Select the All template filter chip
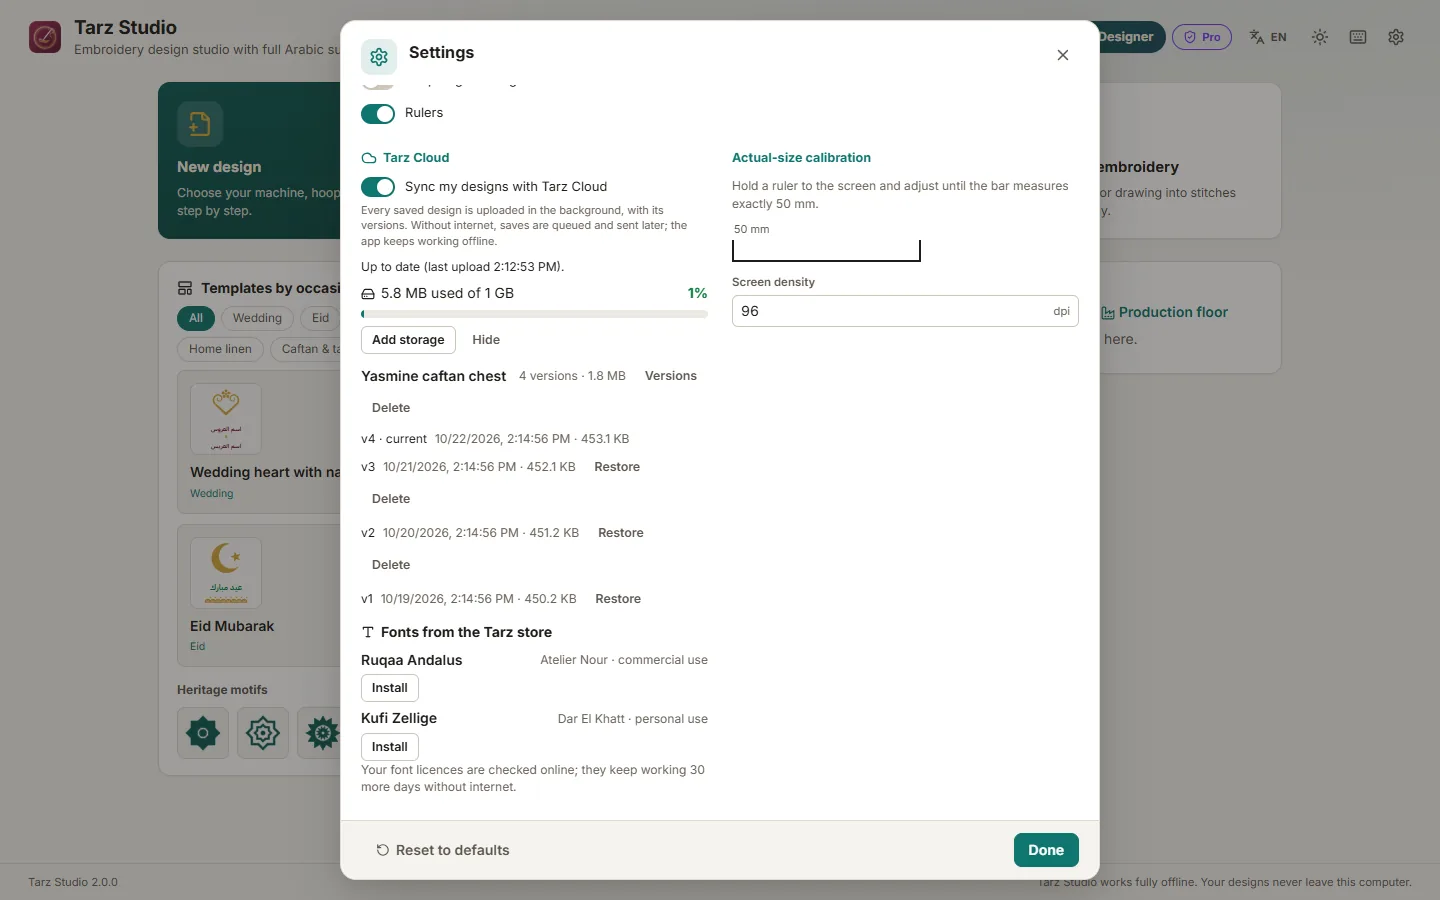The height and width of the screenshot is (900, 1440). pos(196,318)
